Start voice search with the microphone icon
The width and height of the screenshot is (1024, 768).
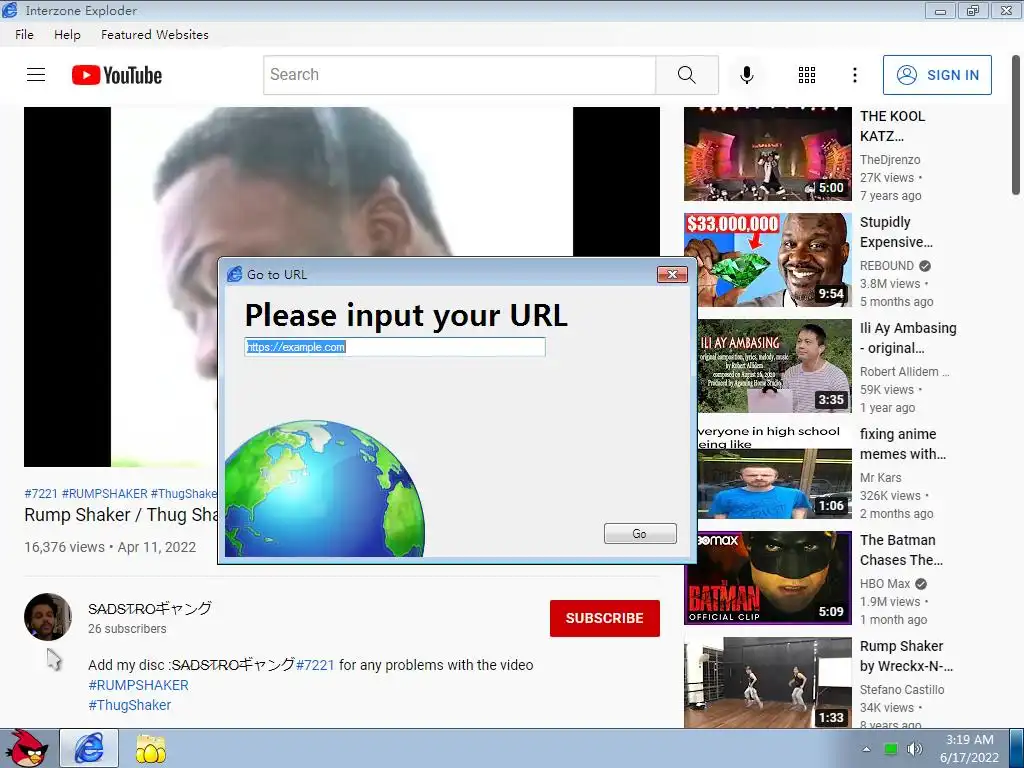747,75
